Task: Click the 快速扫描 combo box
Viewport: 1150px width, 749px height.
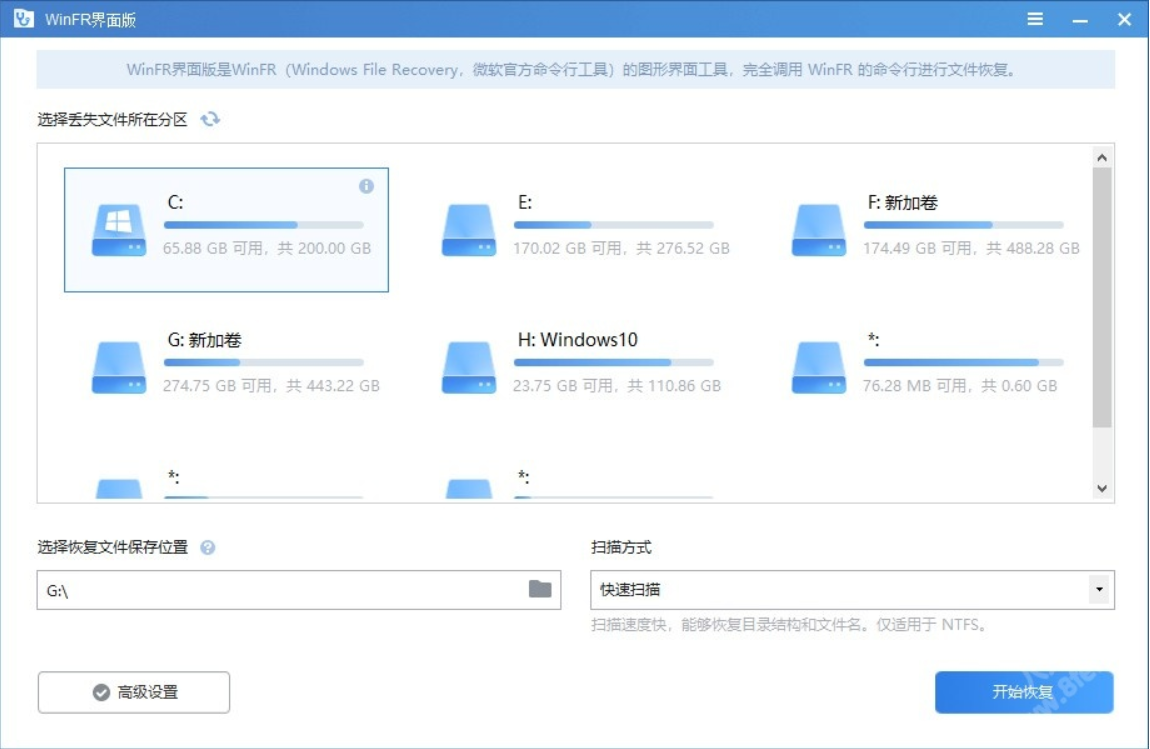Action: [840, 590]
